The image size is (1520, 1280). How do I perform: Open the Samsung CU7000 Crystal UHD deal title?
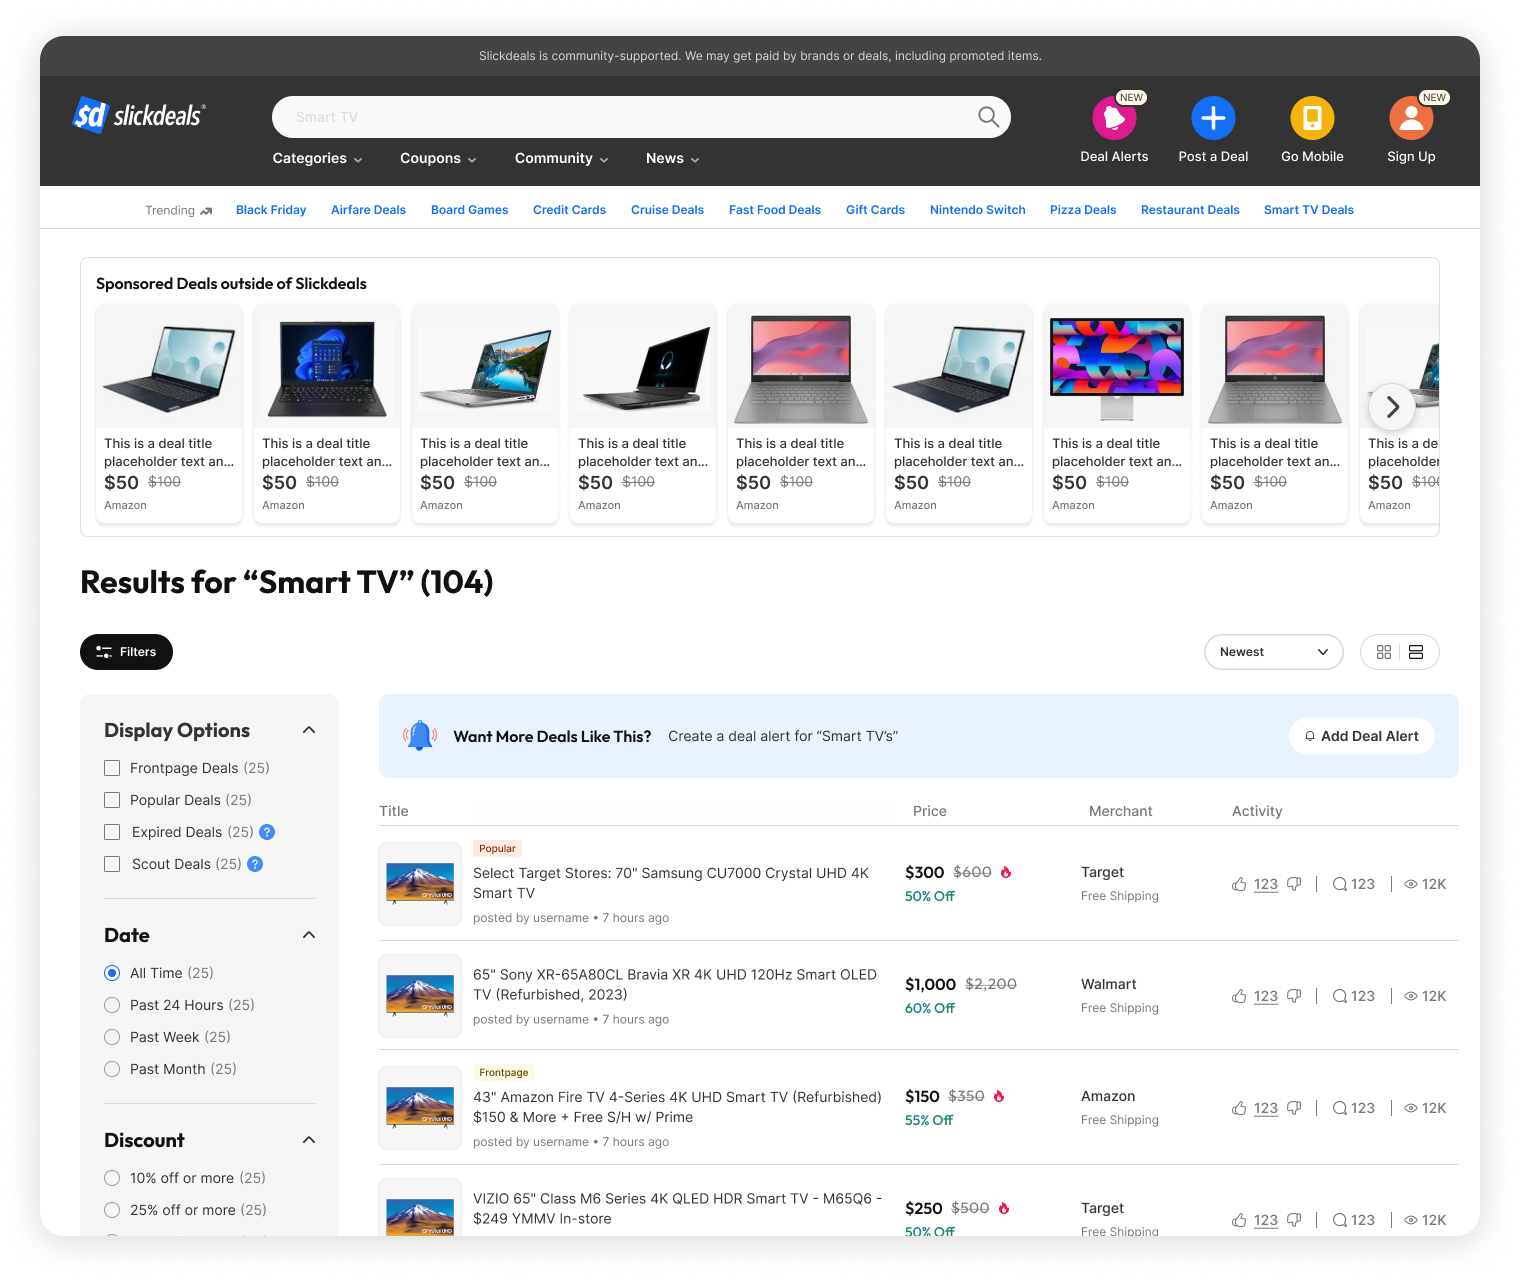[x=671, y=883]
